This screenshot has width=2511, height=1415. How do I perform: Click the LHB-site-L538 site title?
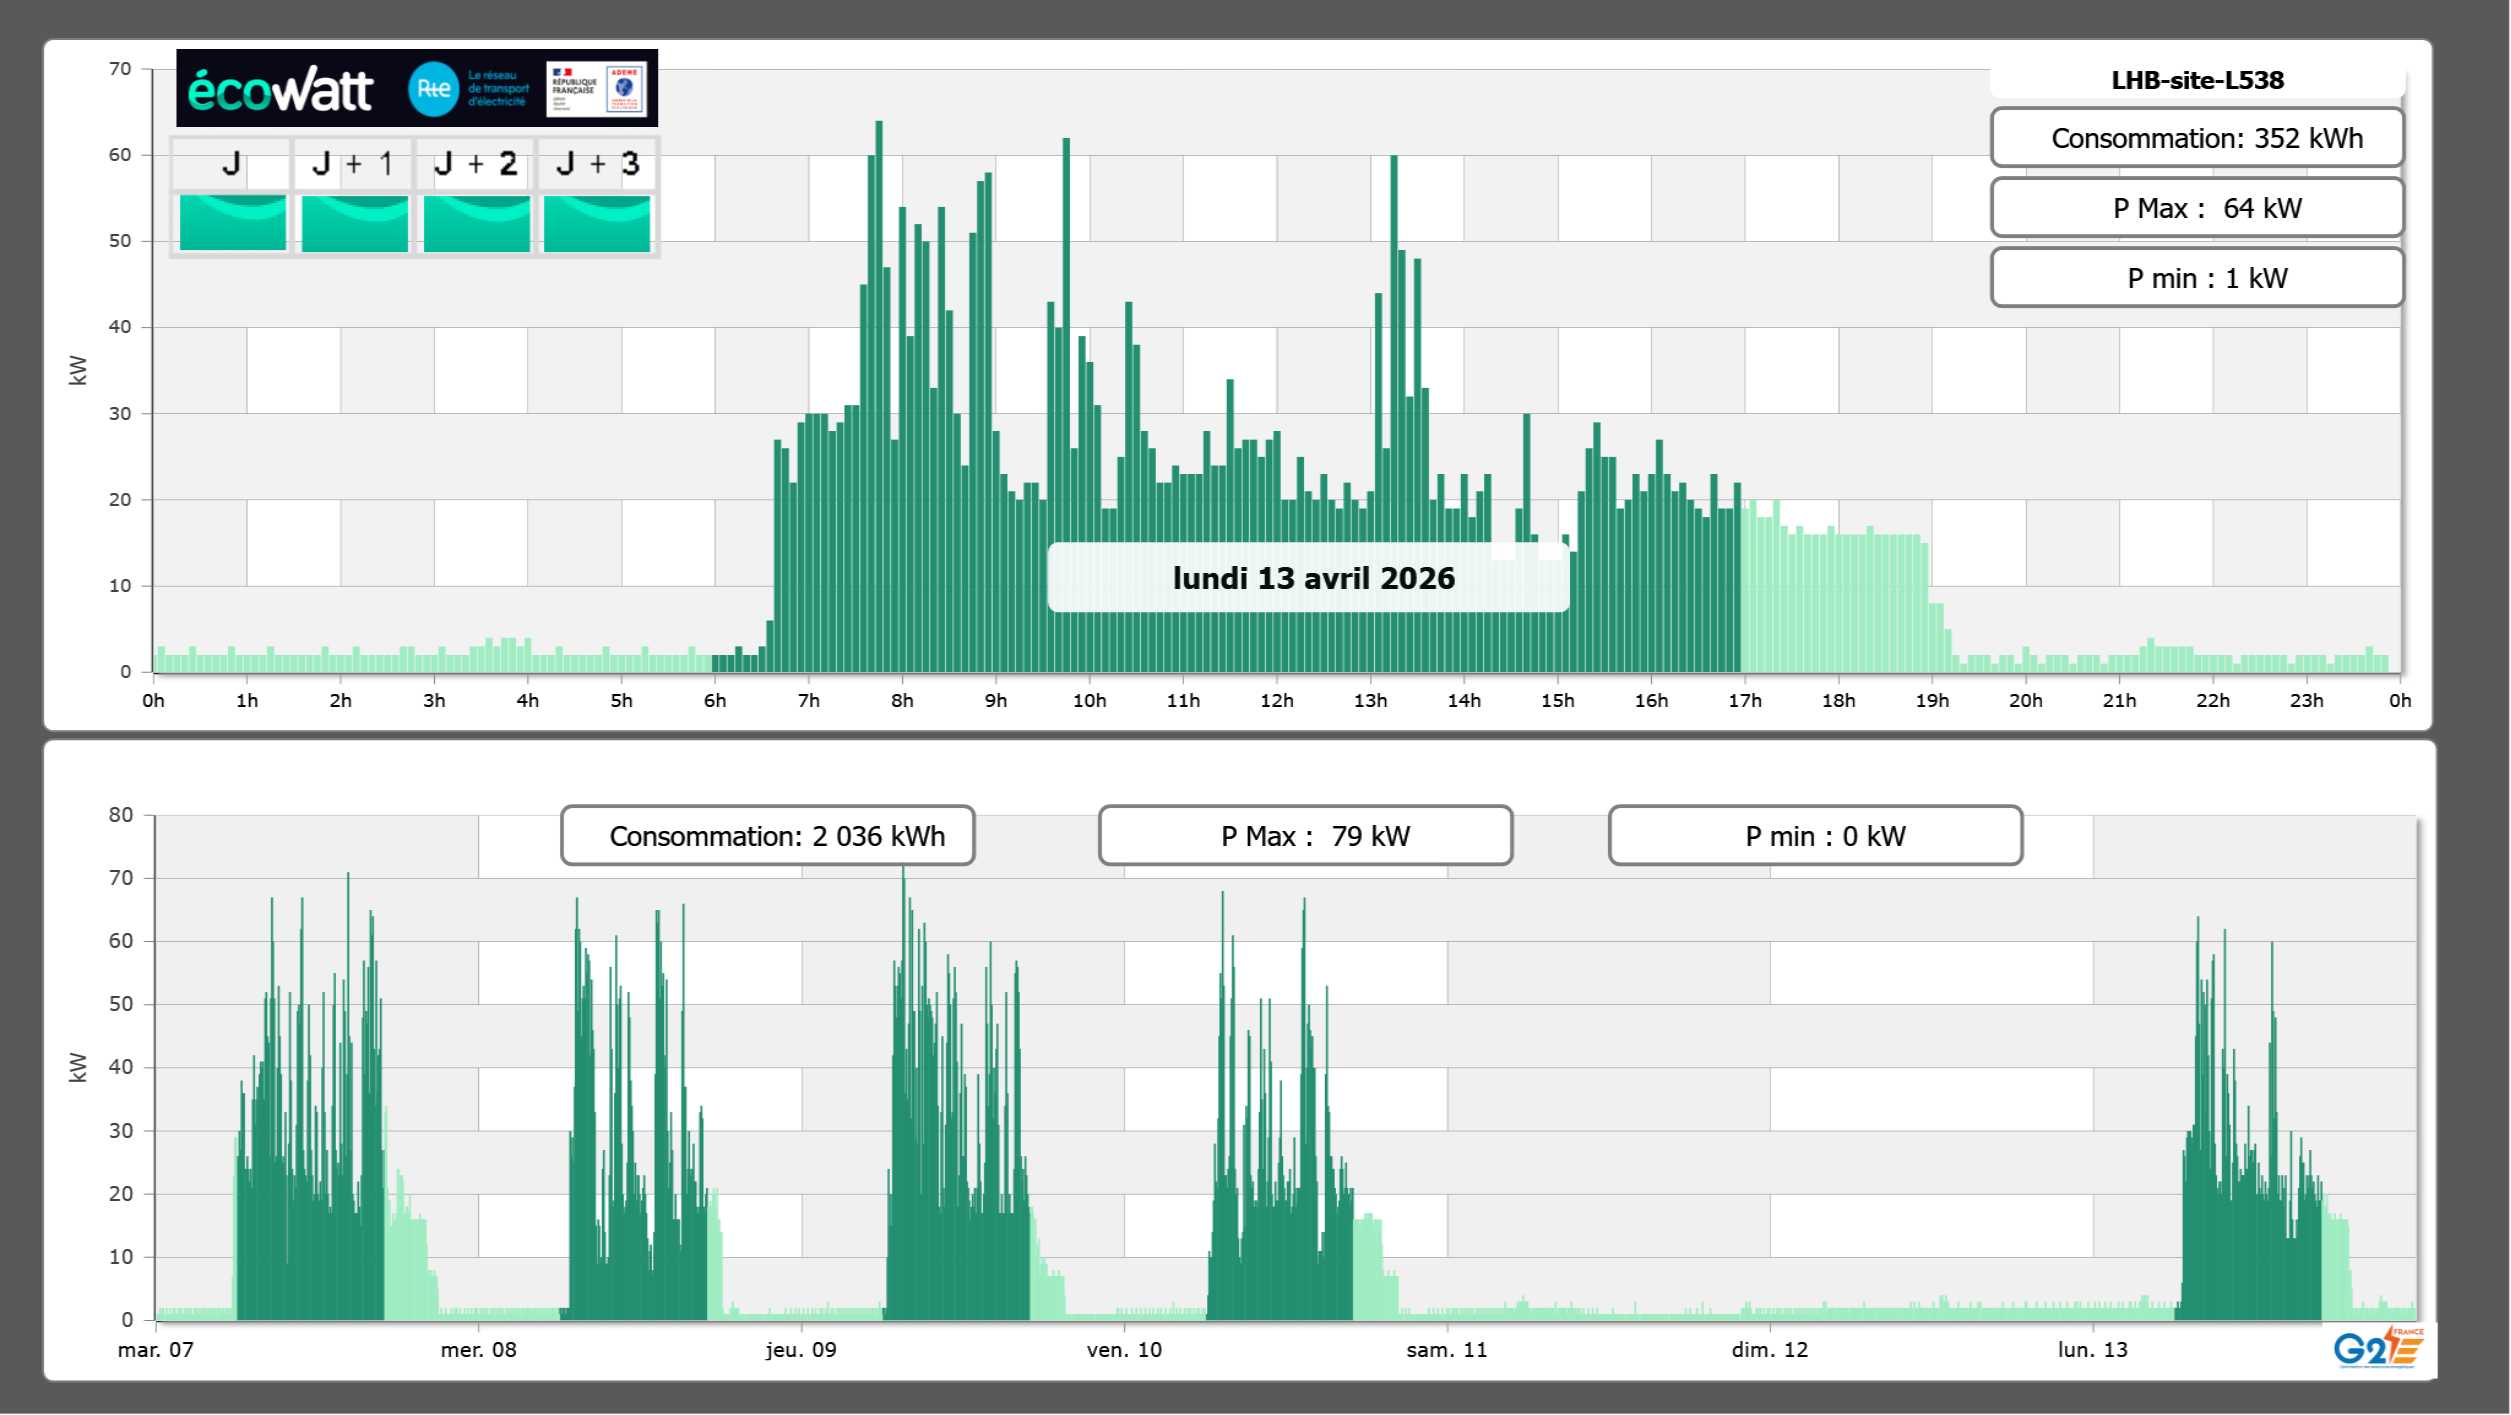point(2197,80)
